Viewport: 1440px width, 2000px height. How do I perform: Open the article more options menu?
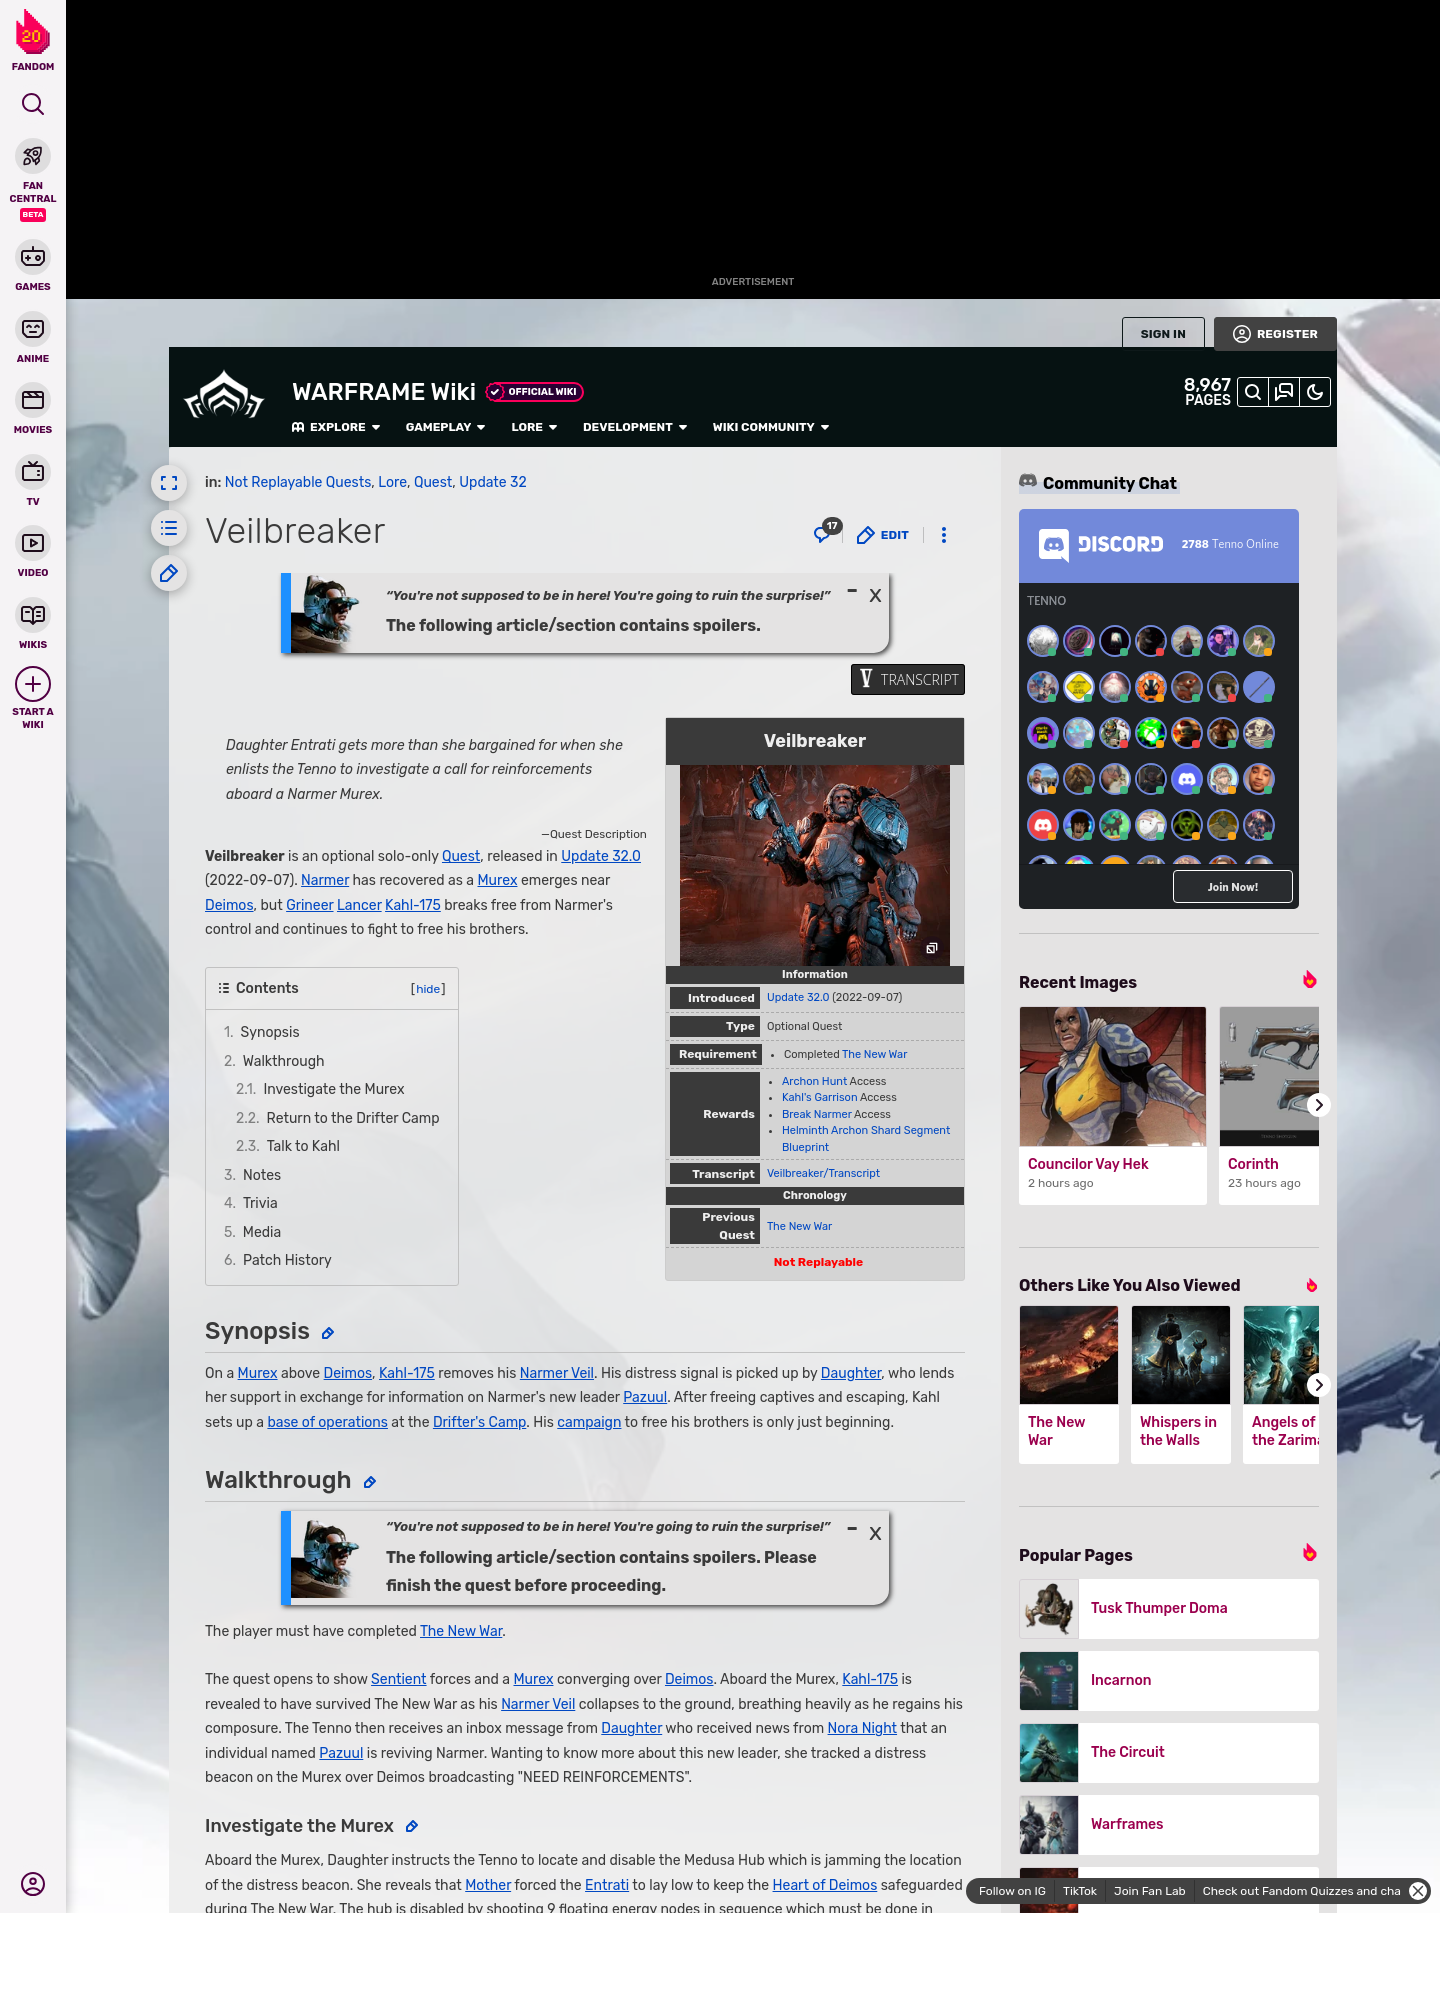[944, 535]
